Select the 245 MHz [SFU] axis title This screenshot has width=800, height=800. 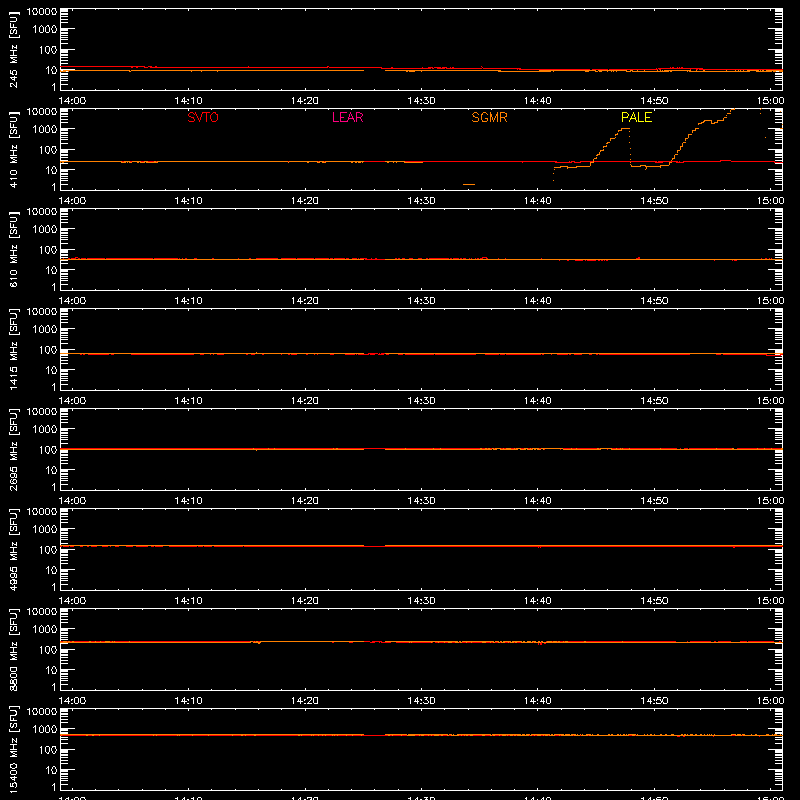[14, 49]
